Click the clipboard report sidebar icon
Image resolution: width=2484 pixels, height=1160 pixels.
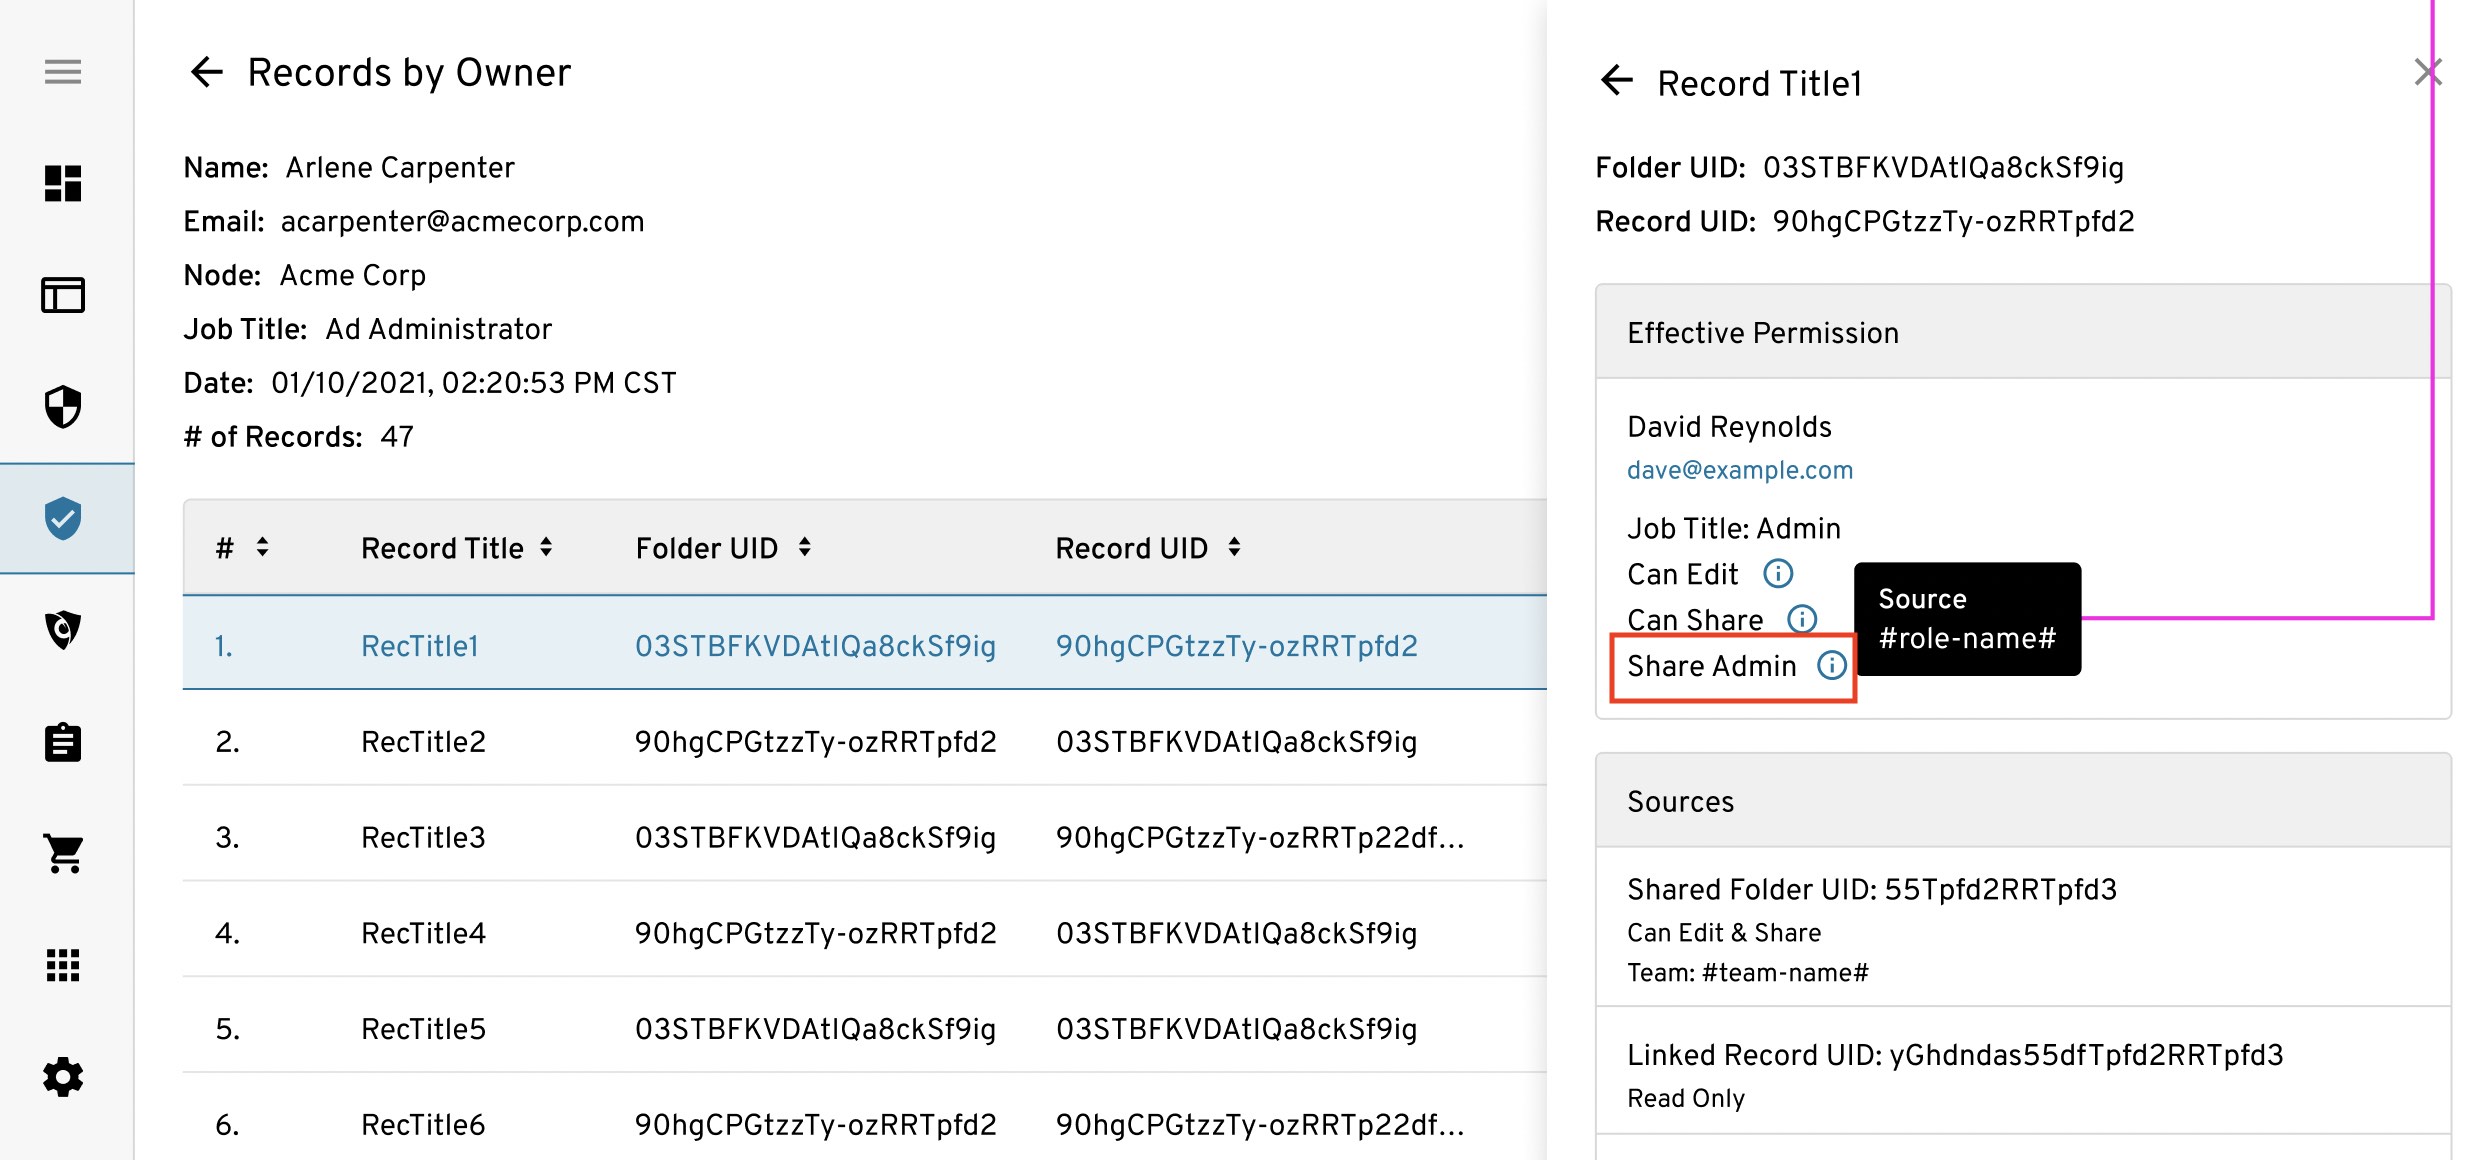(x=62, y=742)
